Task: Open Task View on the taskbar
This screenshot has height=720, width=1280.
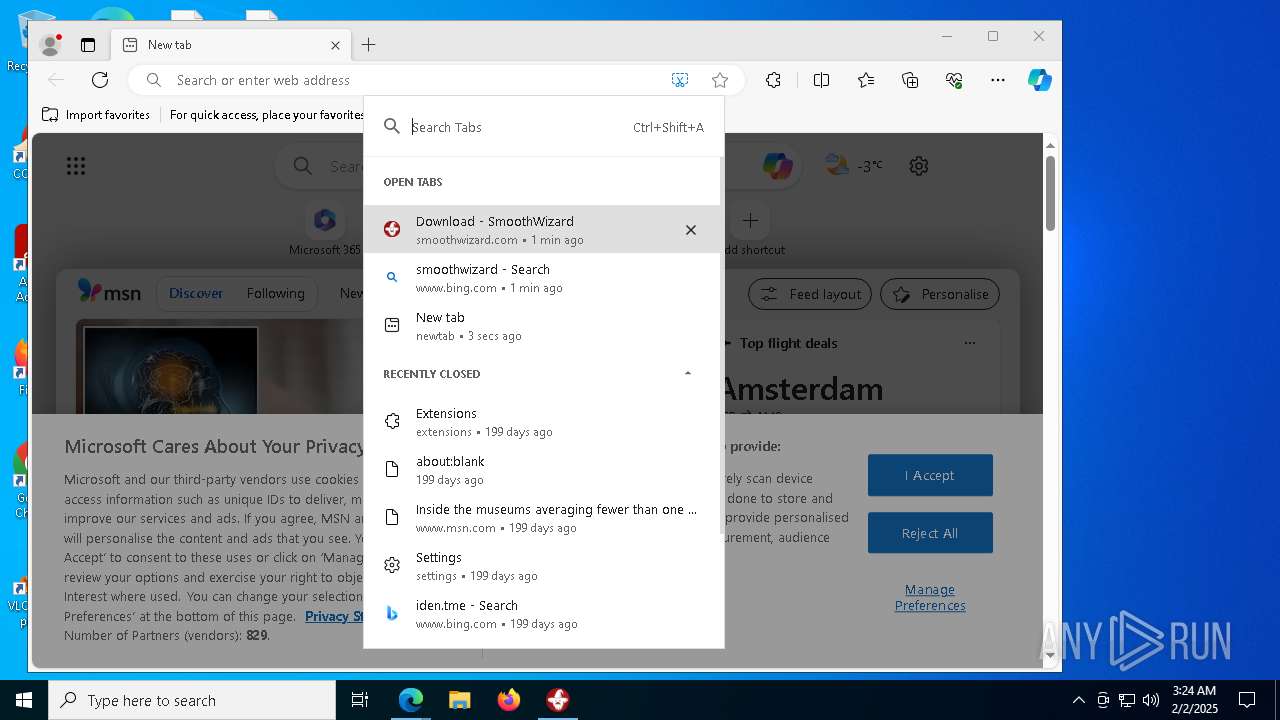Action: click(360, 700)
